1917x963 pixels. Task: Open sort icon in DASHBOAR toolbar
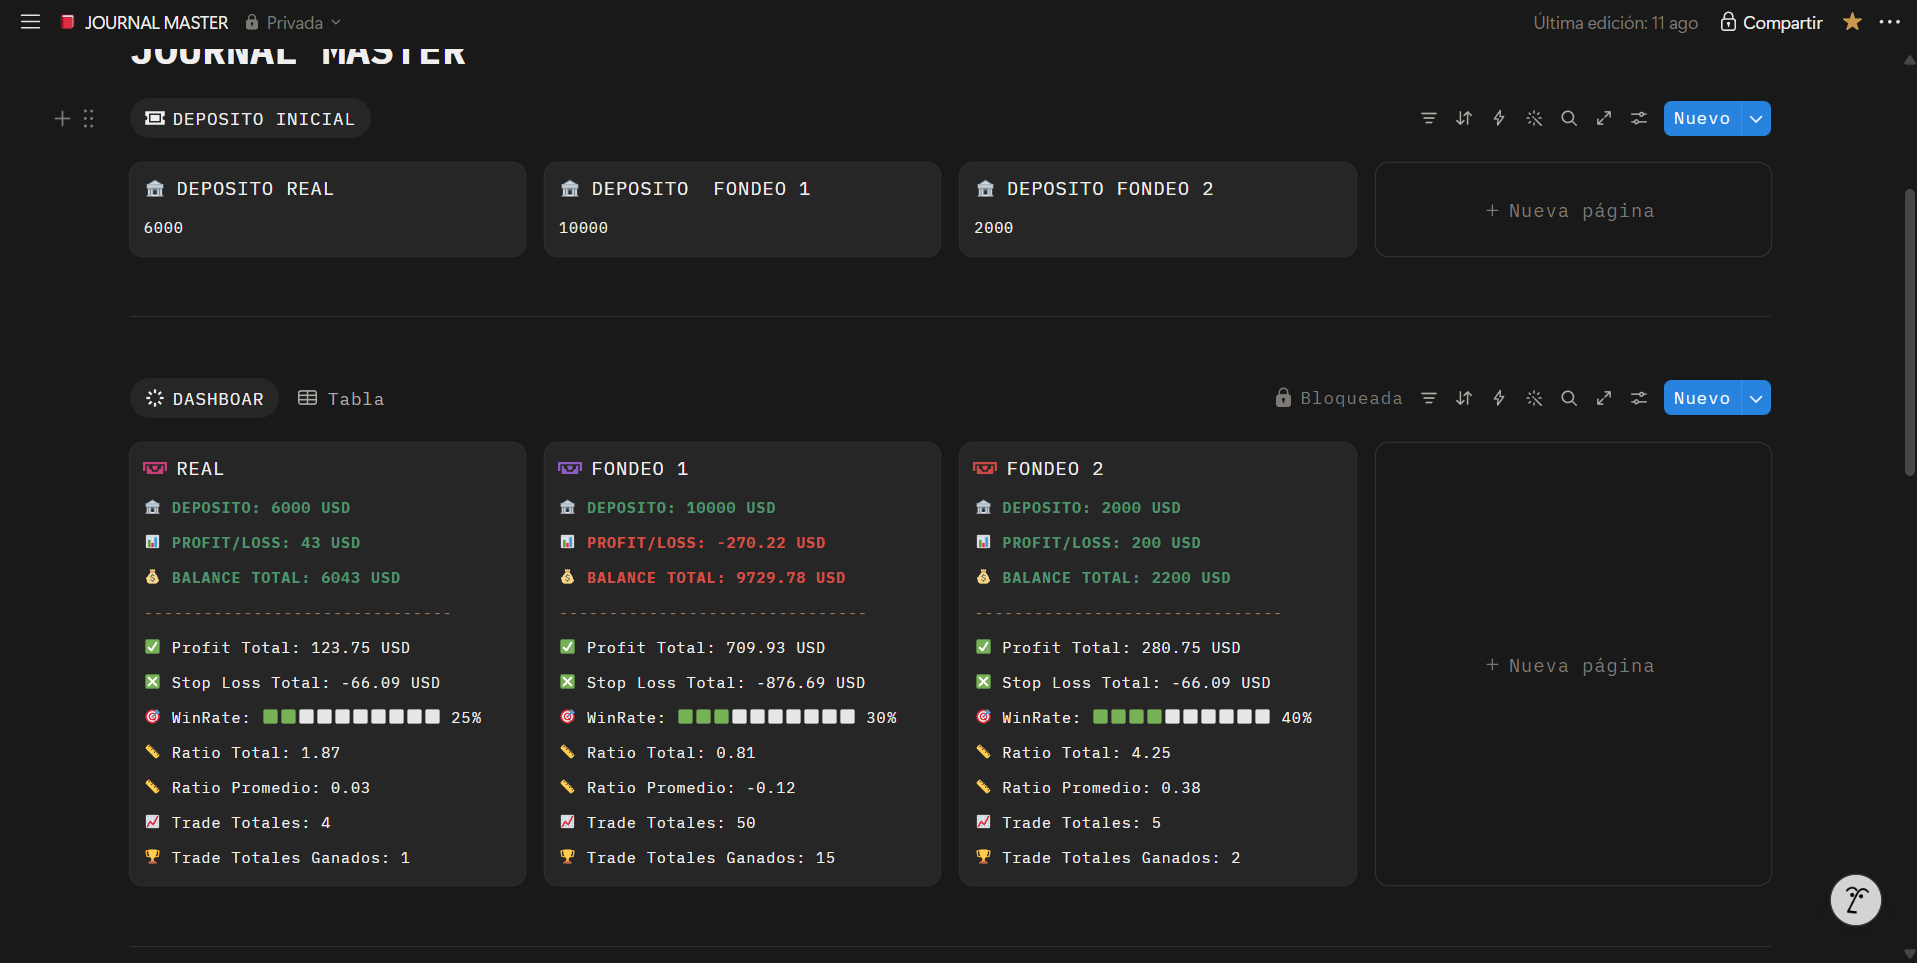[x=1464, y=398]
